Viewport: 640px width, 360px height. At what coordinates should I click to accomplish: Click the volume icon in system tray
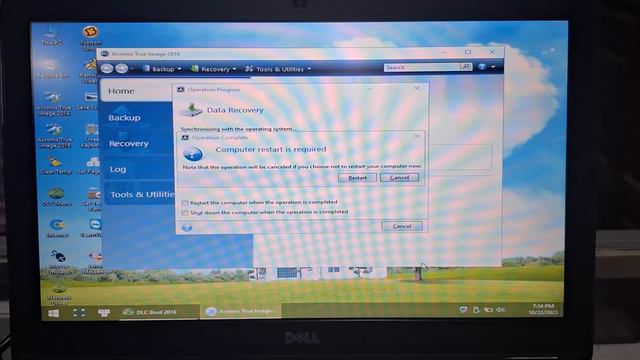[x=500, y=310]
